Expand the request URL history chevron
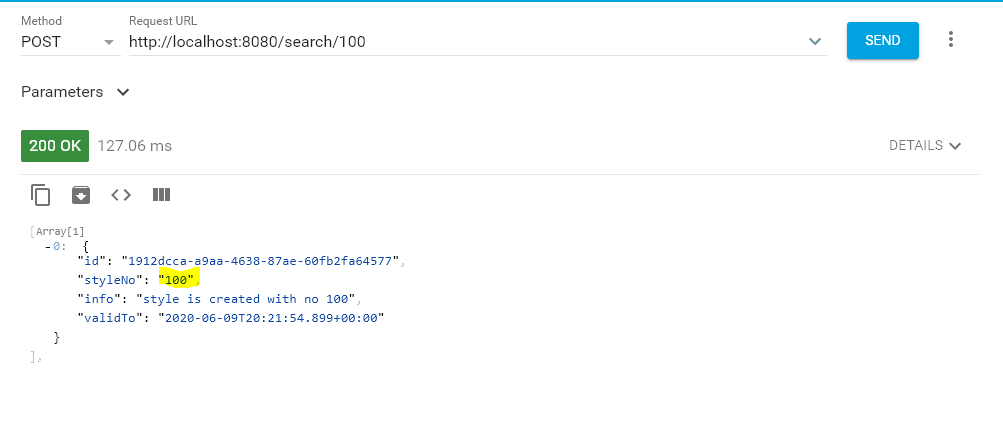 815,42
